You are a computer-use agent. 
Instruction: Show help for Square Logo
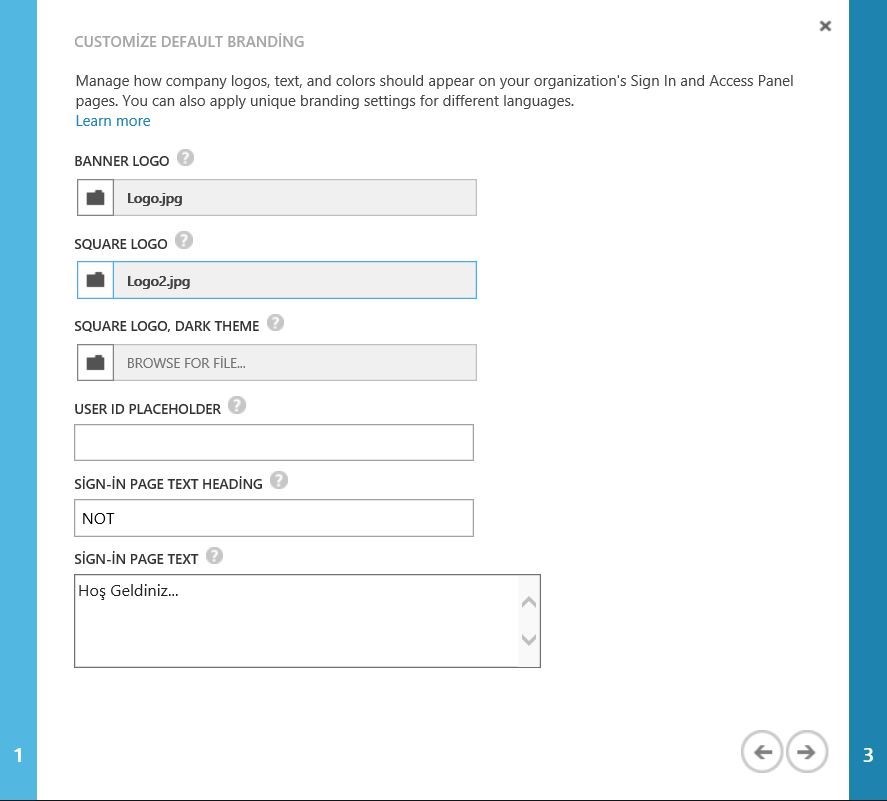click(x=183, y=241)
